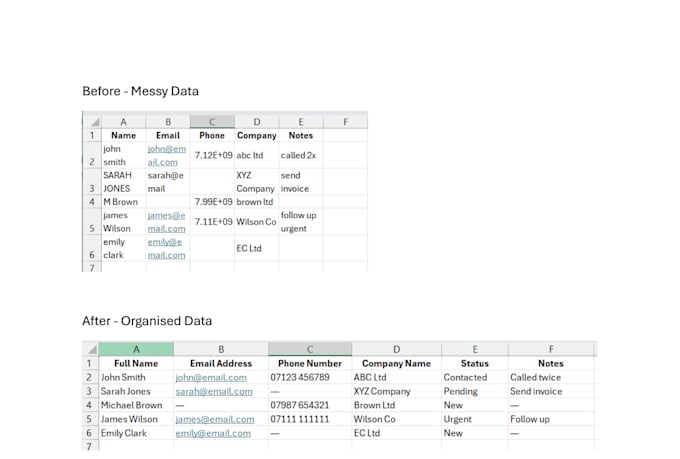Select the 'M Brown' cell
This screenshot has width=680, height=459.
click(124, 202)
